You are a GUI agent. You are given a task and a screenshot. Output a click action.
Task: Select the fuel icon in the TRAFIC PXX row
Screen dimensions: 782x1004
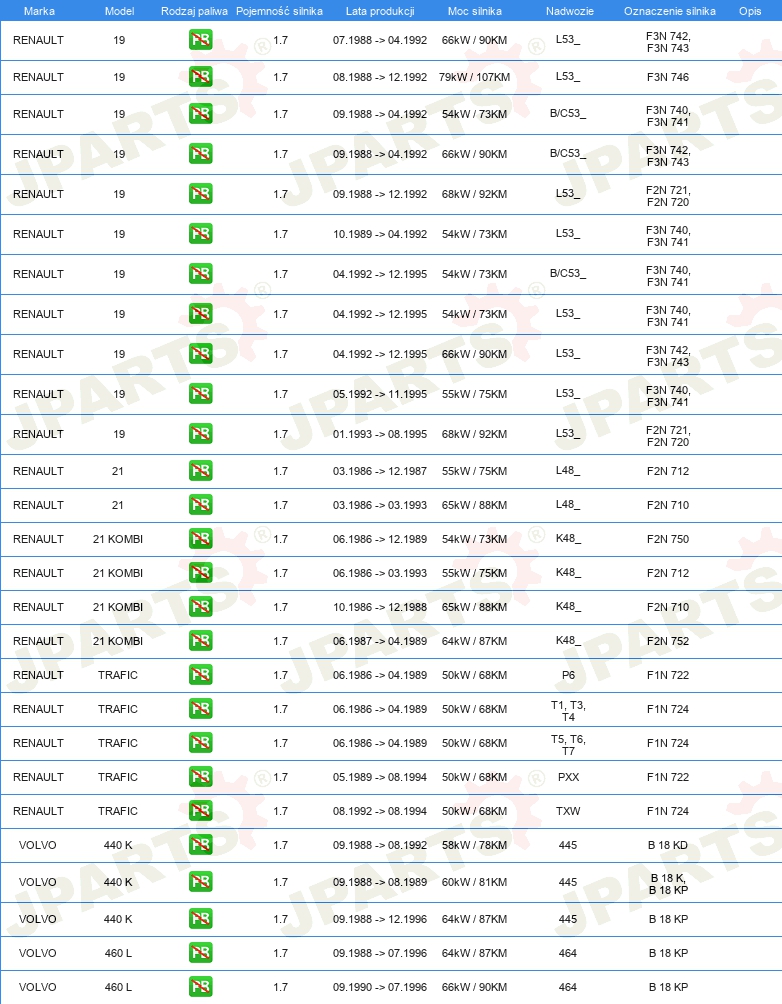200,776
